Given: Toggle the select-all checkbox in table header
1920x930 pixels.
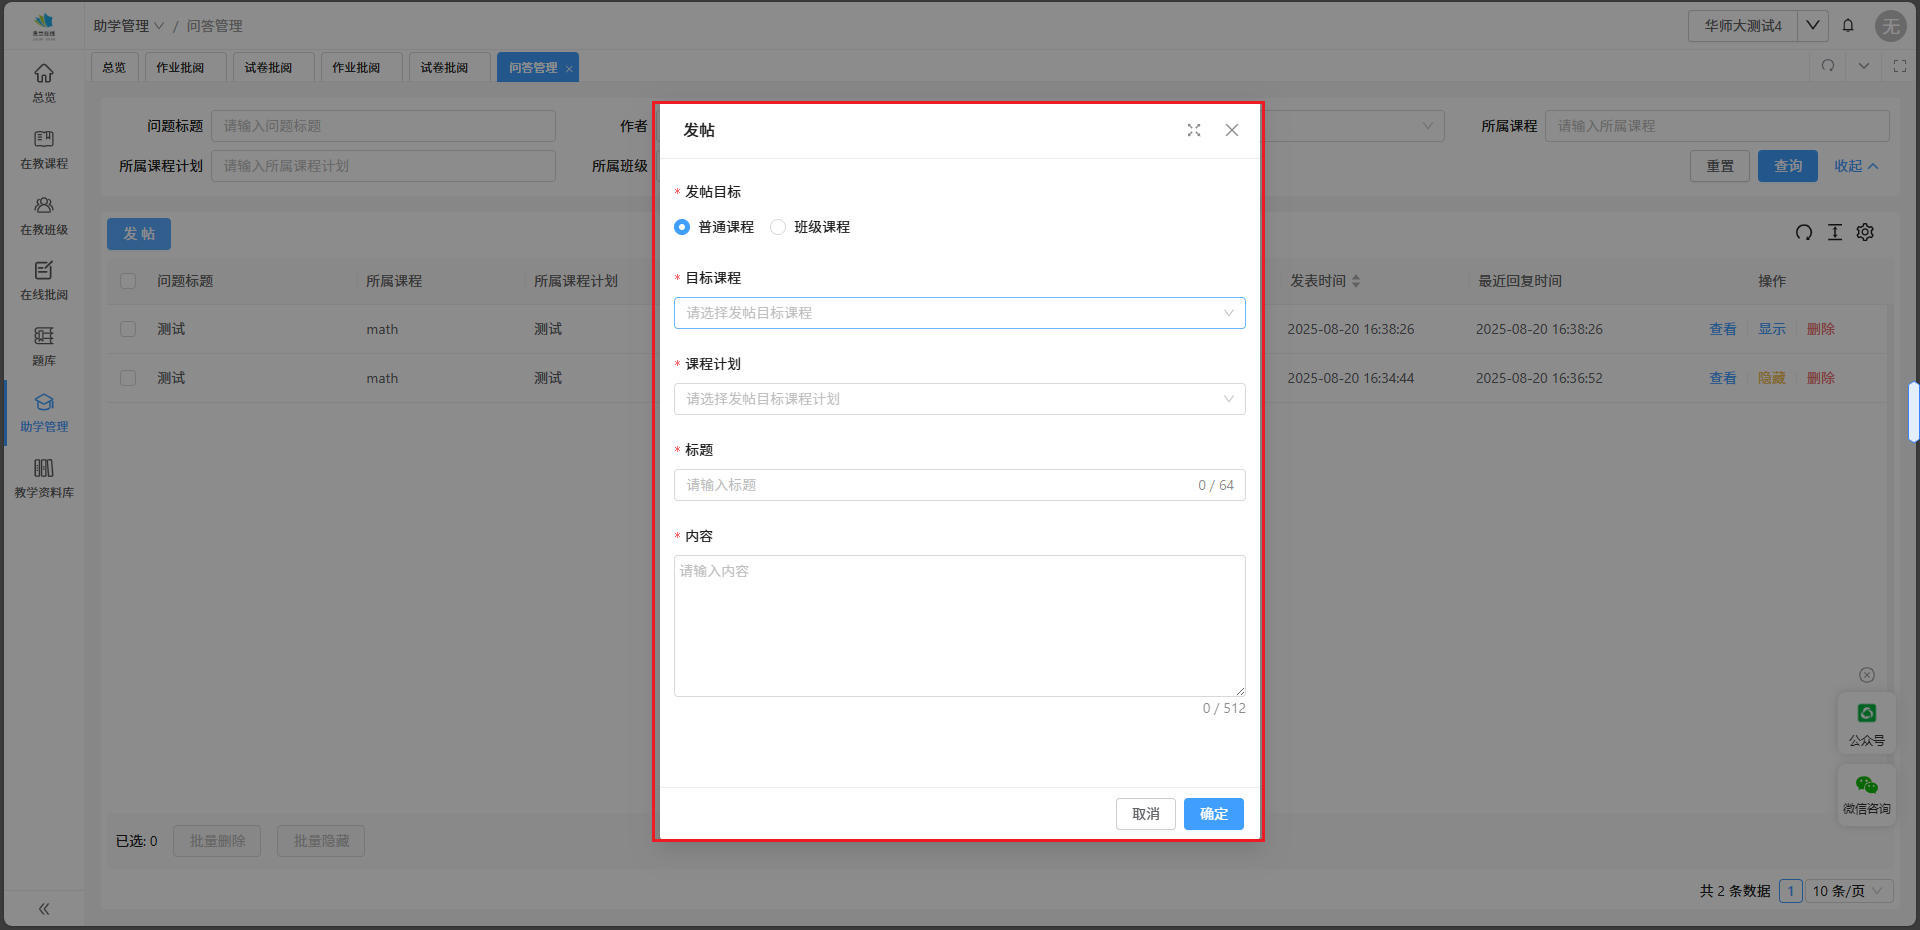Looking at the screenshot, I should 128,281.
